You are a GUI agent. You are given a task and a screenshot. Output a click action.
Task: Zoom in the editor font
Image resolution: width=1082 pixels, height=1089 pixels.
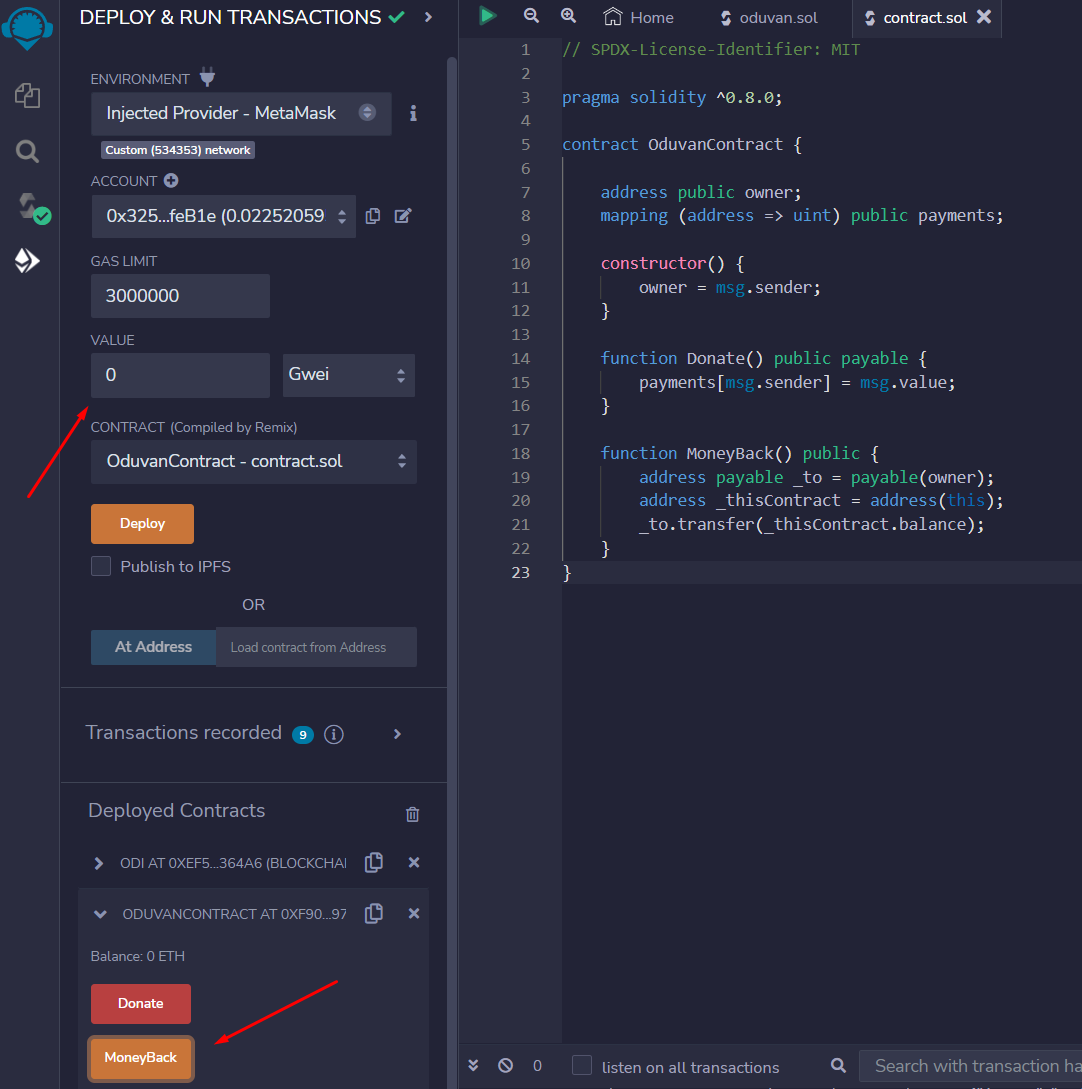pos(569,15)
